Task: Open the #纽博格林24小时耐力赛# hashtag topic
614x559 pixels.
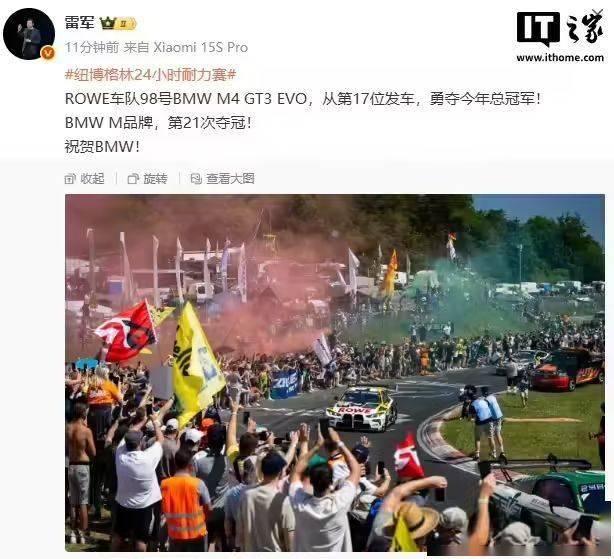Action: click(150, 74)
